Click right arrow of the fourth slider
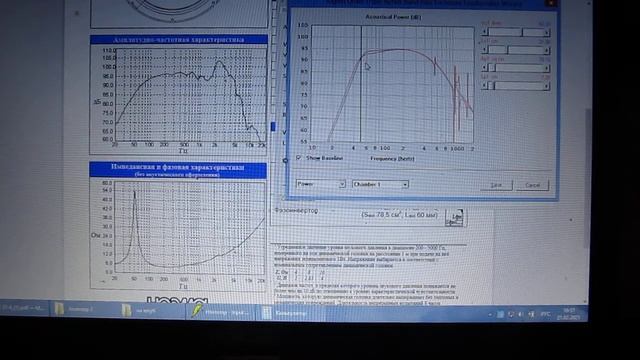 coord(547,86)
